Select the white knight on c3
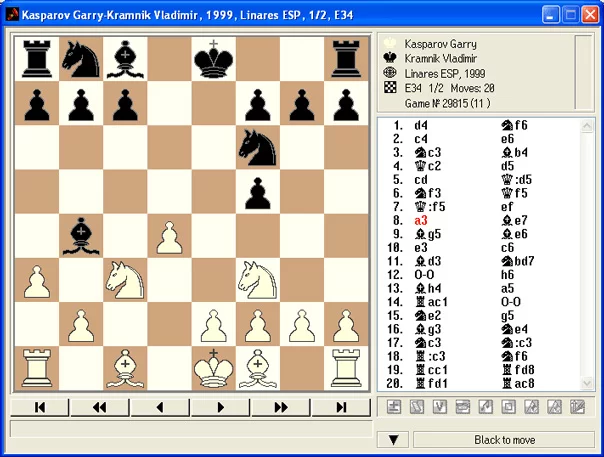 (x=125, y=280)
